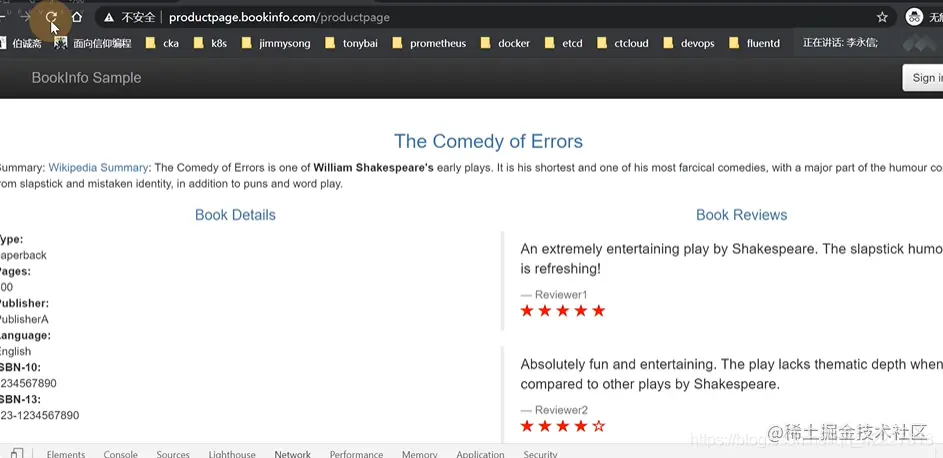Switch to the Lighthouse DevTools tab
943x458 pixels.
pyautogui.click(x=232, y=454)
